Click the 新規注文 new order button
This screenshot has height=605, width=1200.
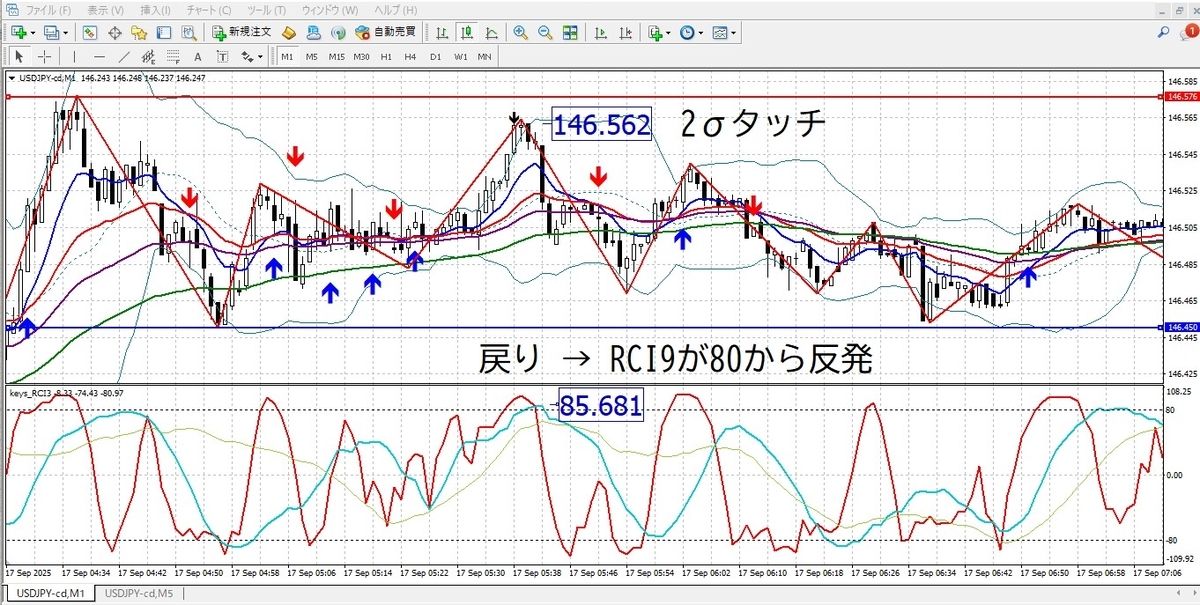(243, 32)
